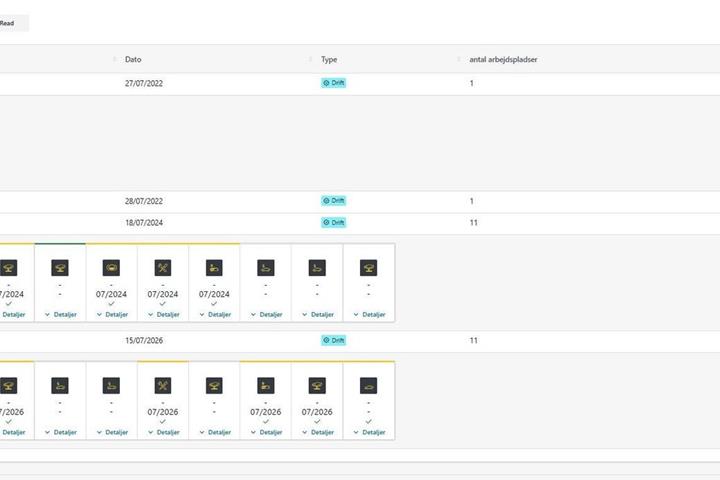Click 07/2024 text on the mask card
This screenshot has width=720, height=480.
pyautogui.click(x=111, y=294)
